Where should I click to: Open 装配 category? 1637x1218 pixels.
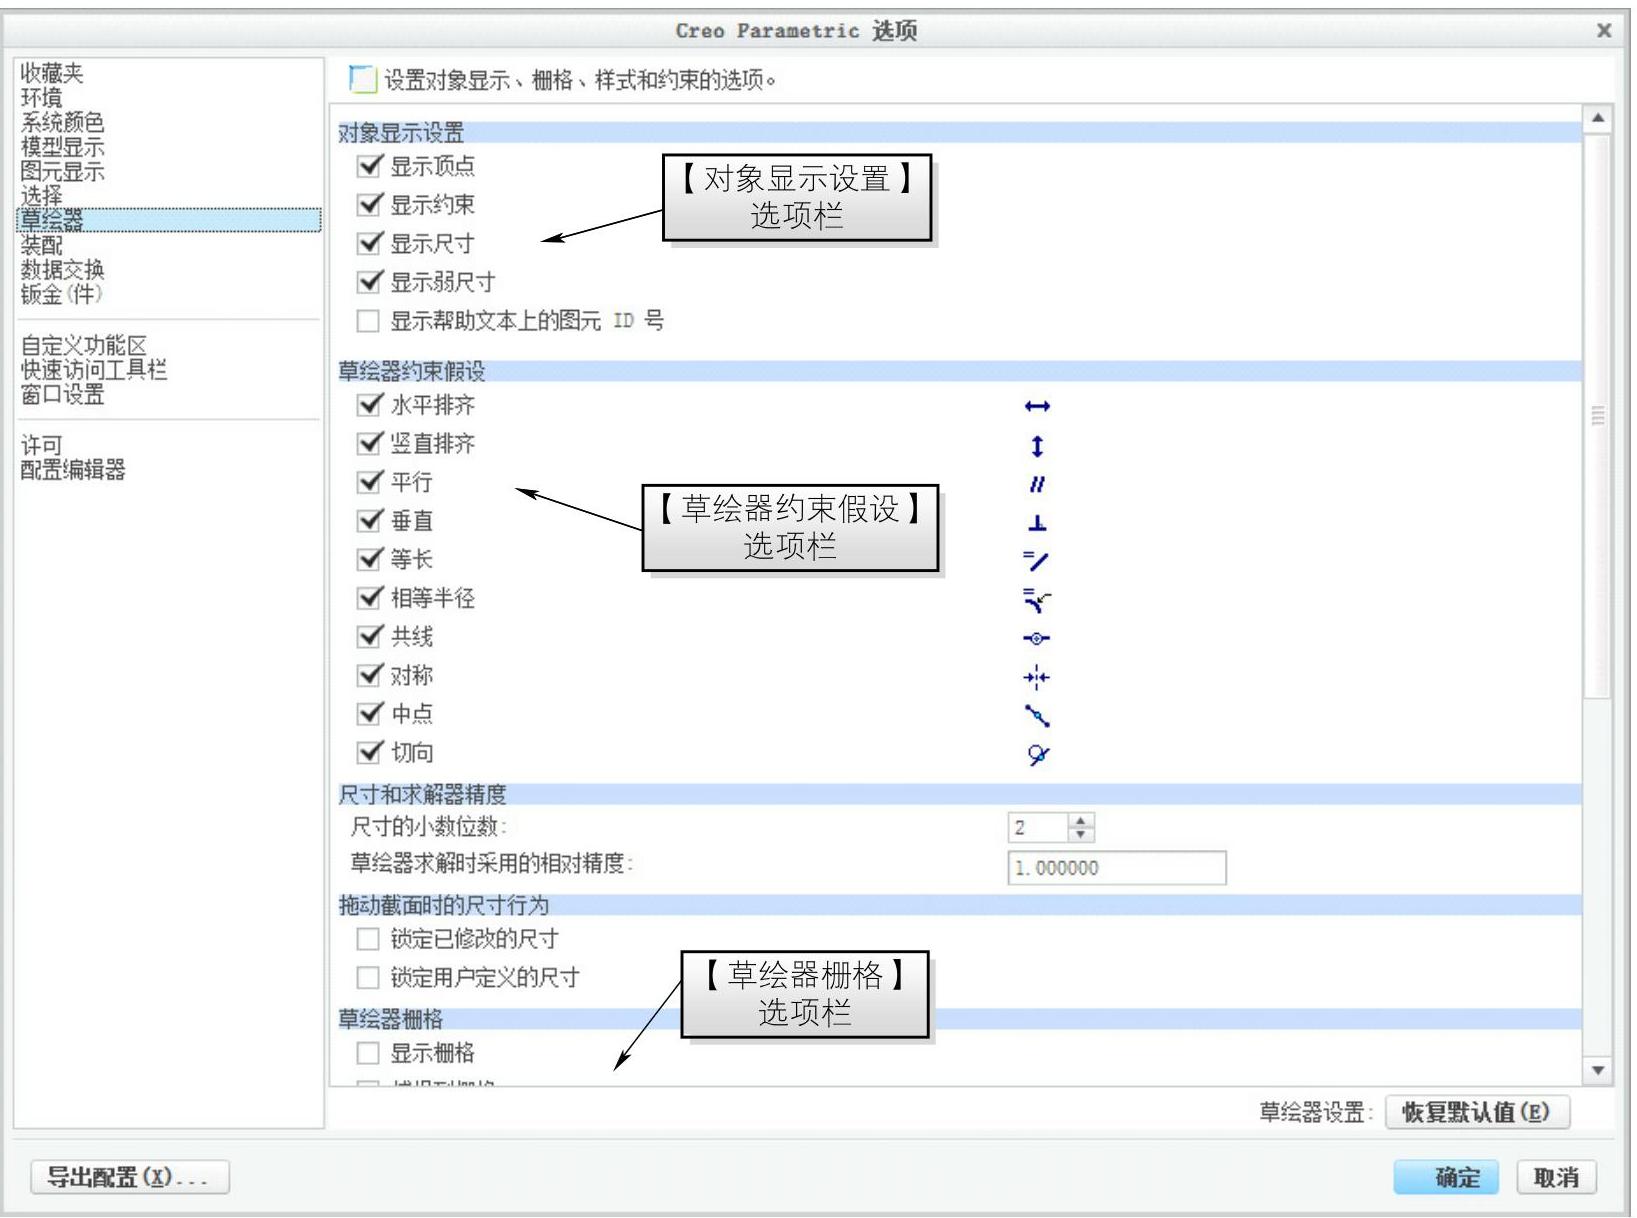tap(42, 245)
